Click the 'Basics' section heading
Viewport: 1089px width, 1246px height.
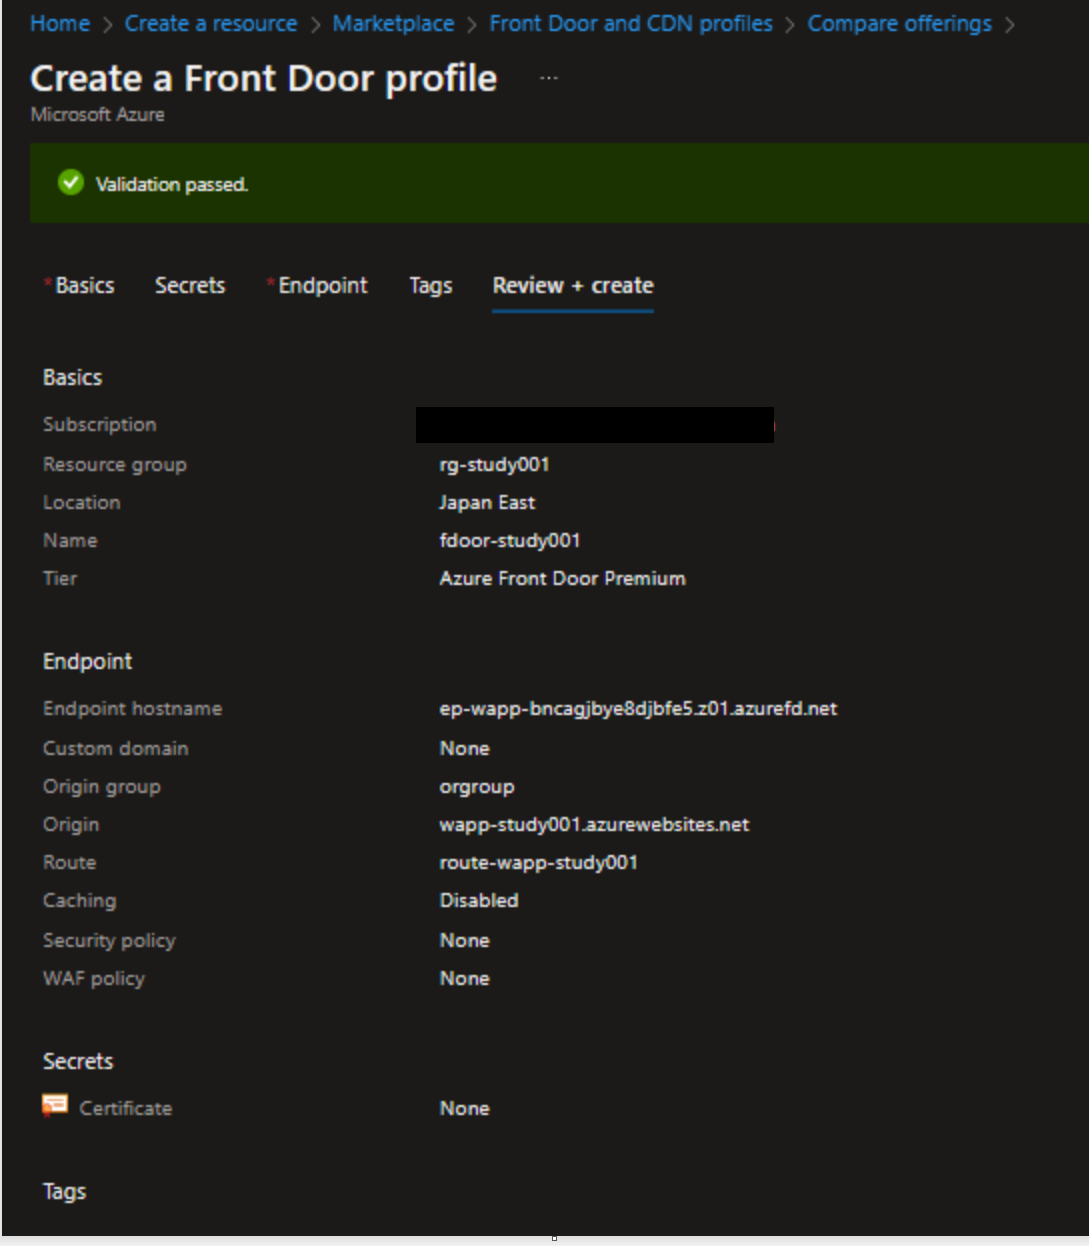tap(73, 378)
